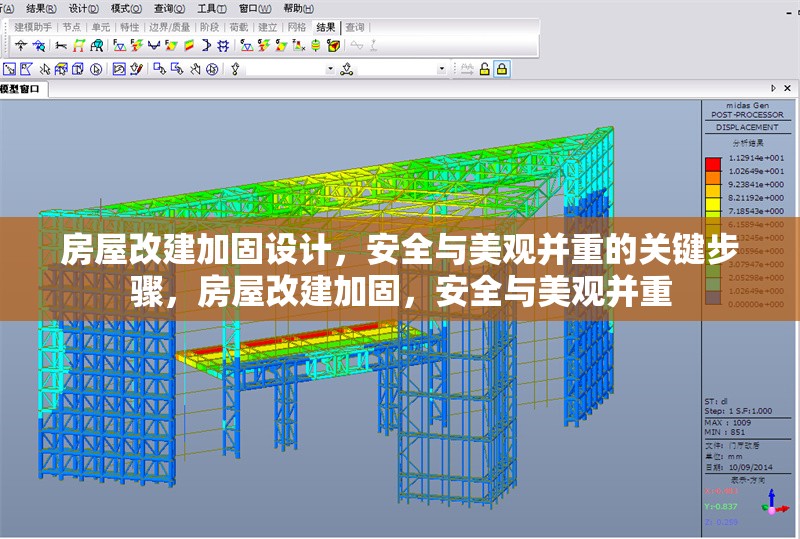The width and height of the screenshot is (800, 539).
Task: Display Solid Stresses cube icon
Action: [x=333, y=45]
